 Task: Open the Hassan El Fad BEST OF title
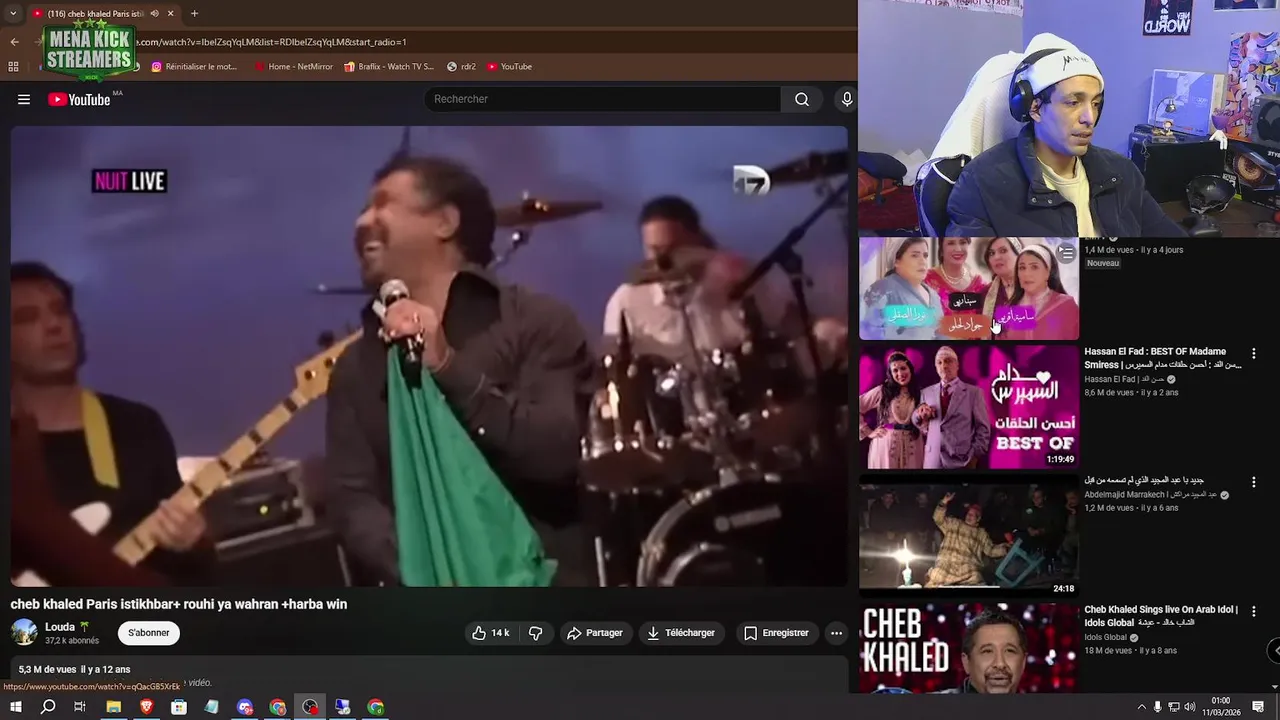point(1162,358)
